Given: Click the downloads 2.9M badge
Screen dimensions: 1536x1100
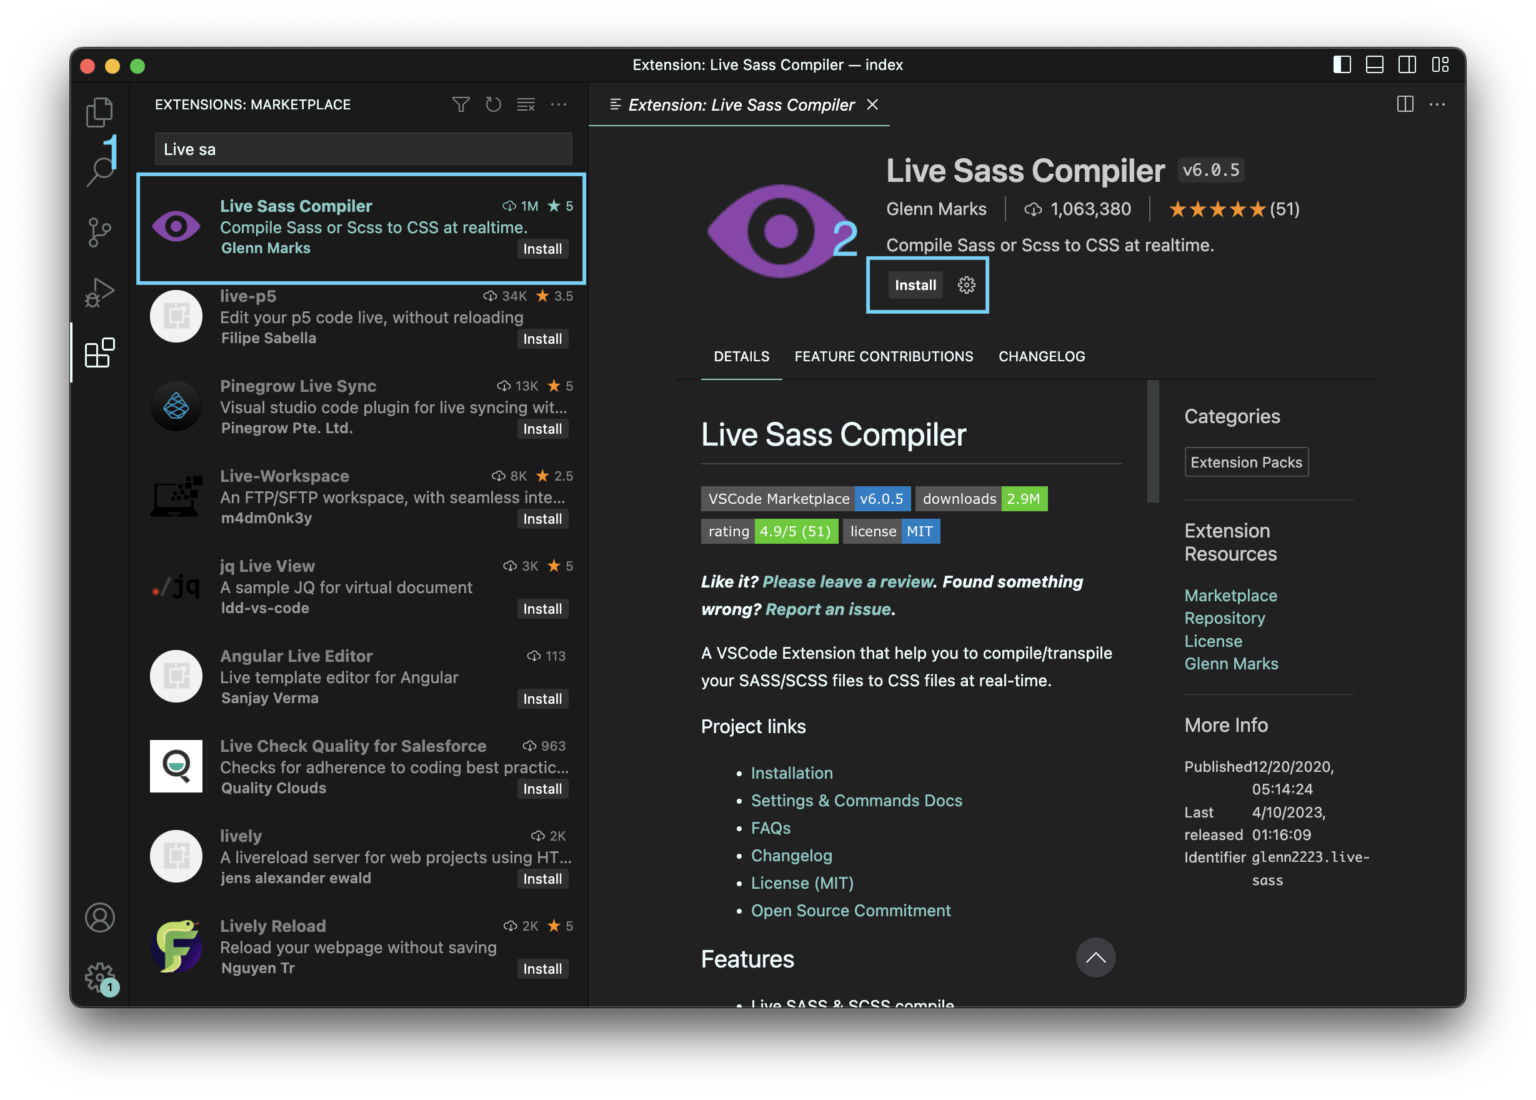Looking at the screenshot, I should point(982,499).
